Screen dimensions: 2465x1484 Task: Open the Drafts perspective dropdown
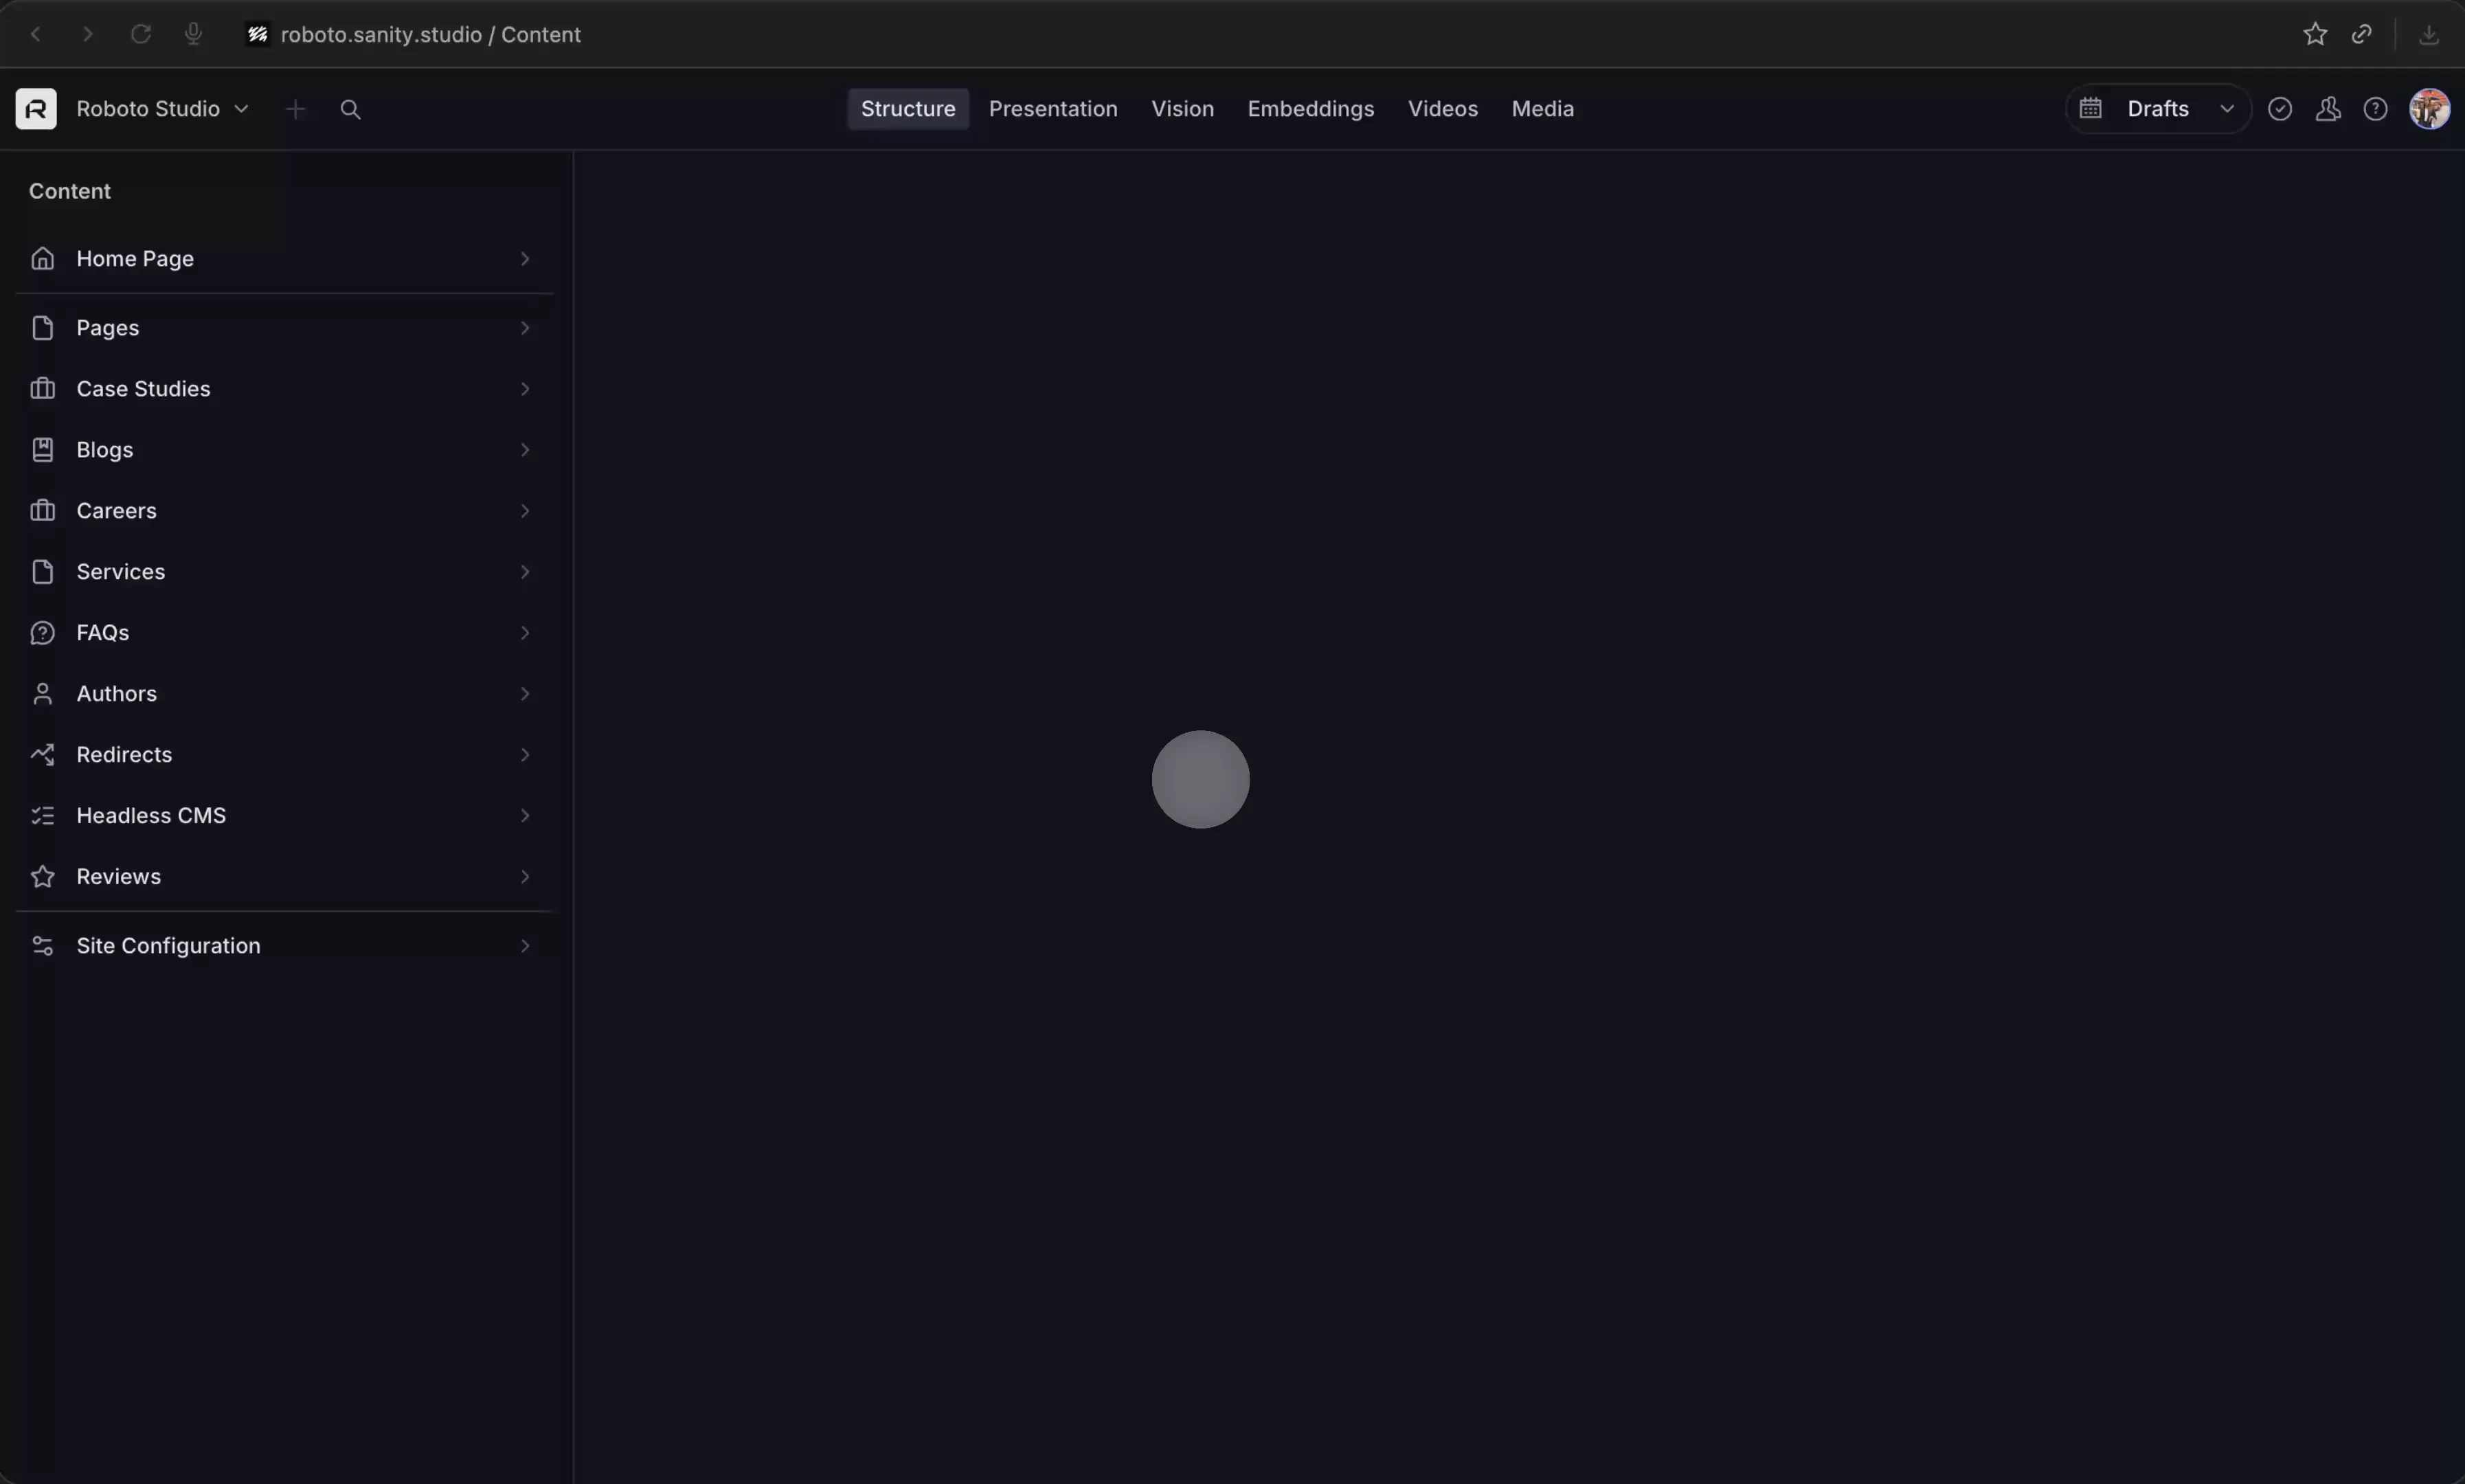click(x=2158, y=109)
